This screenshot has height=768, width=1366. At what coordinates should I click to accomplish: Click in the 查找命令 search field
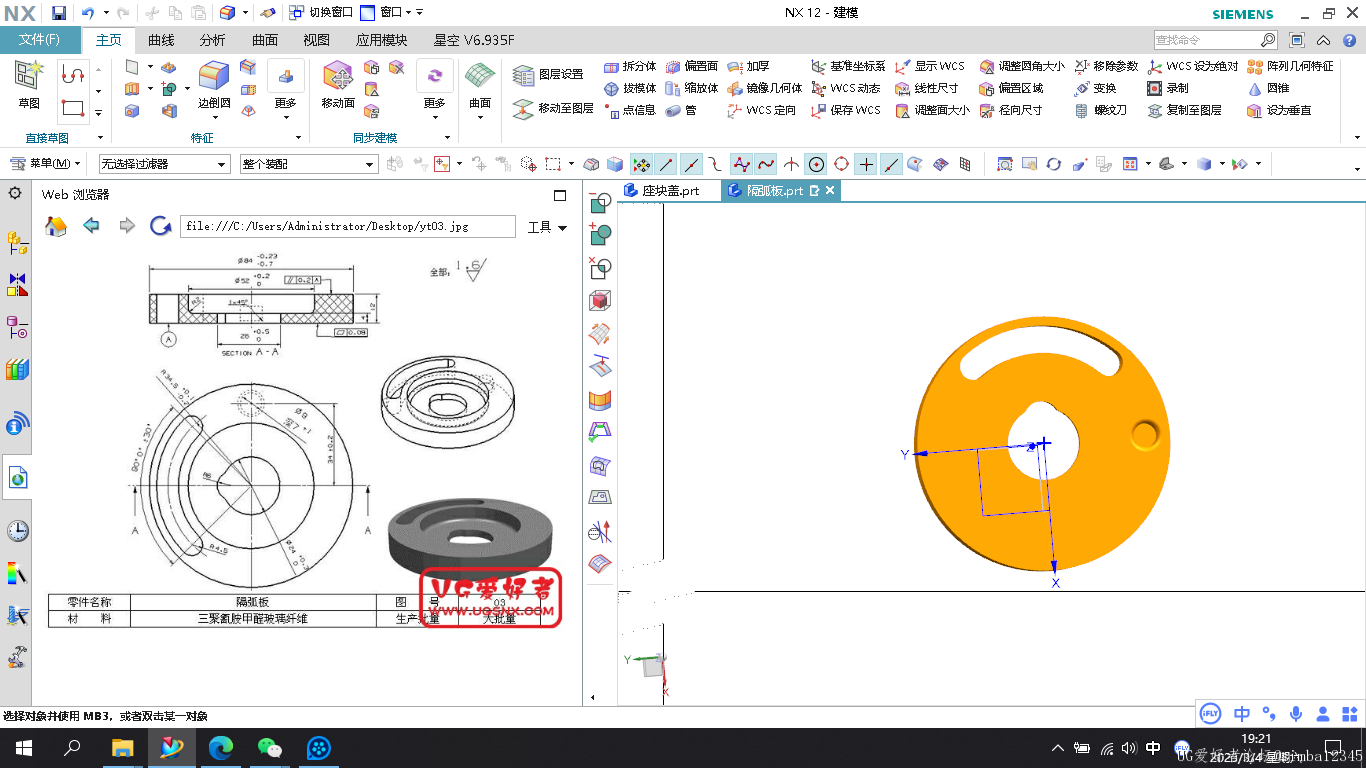click(1206, 40)
